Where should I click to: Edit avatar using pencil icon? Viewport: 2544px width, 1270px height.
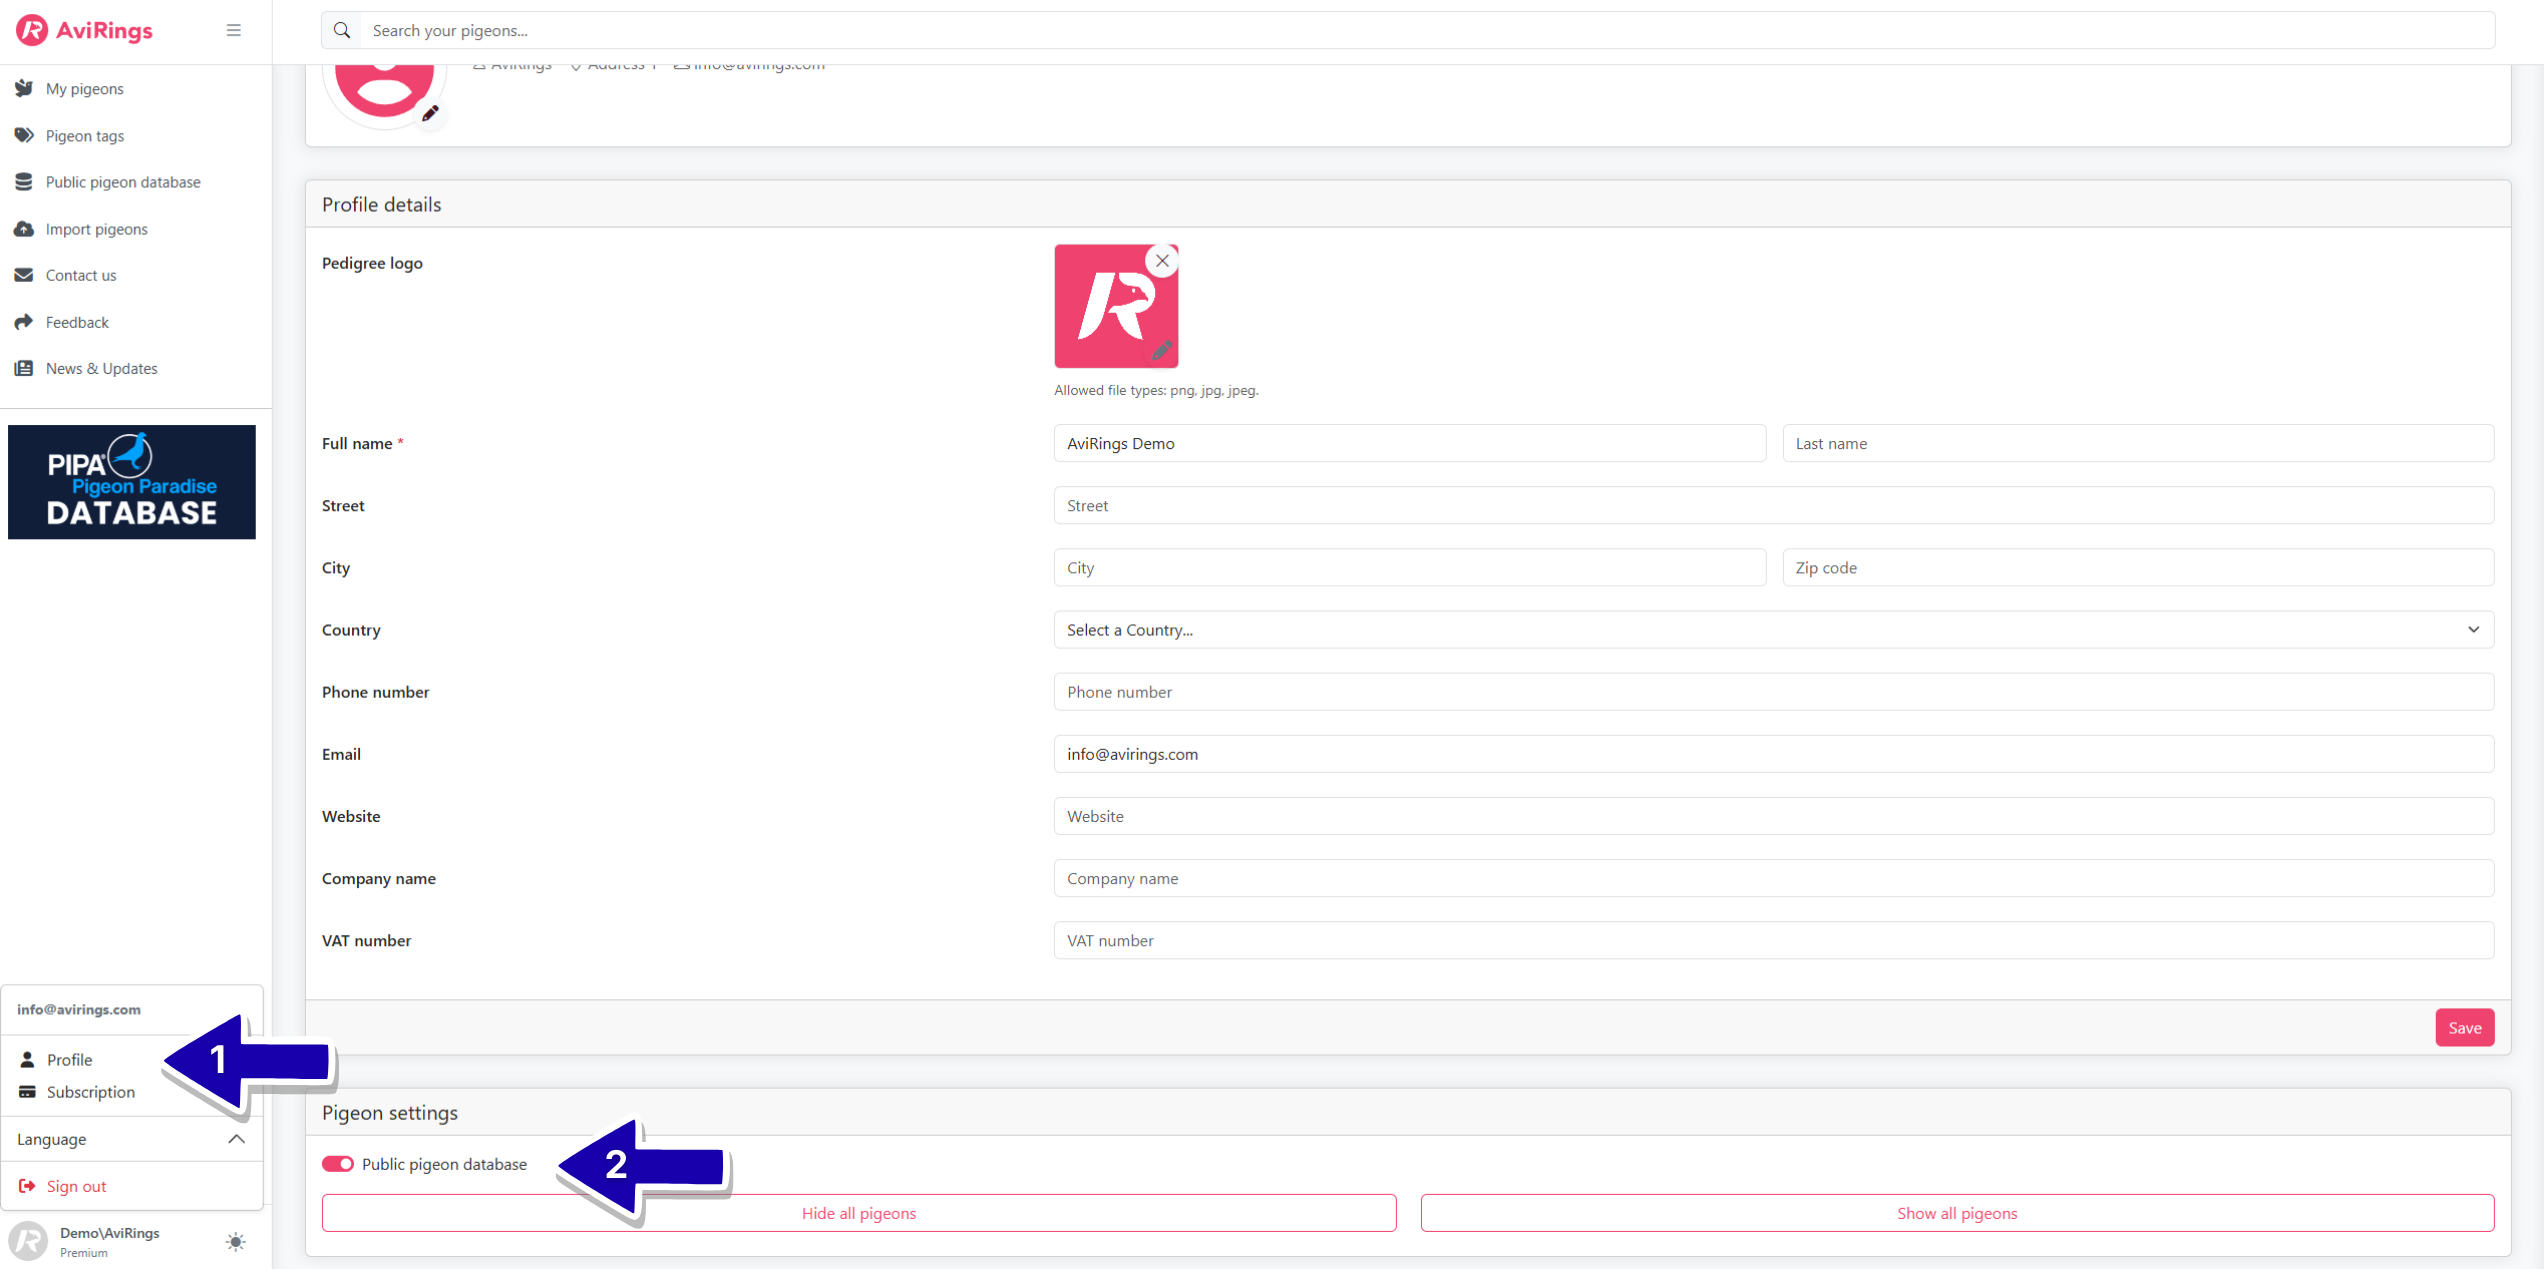point(430,114)
